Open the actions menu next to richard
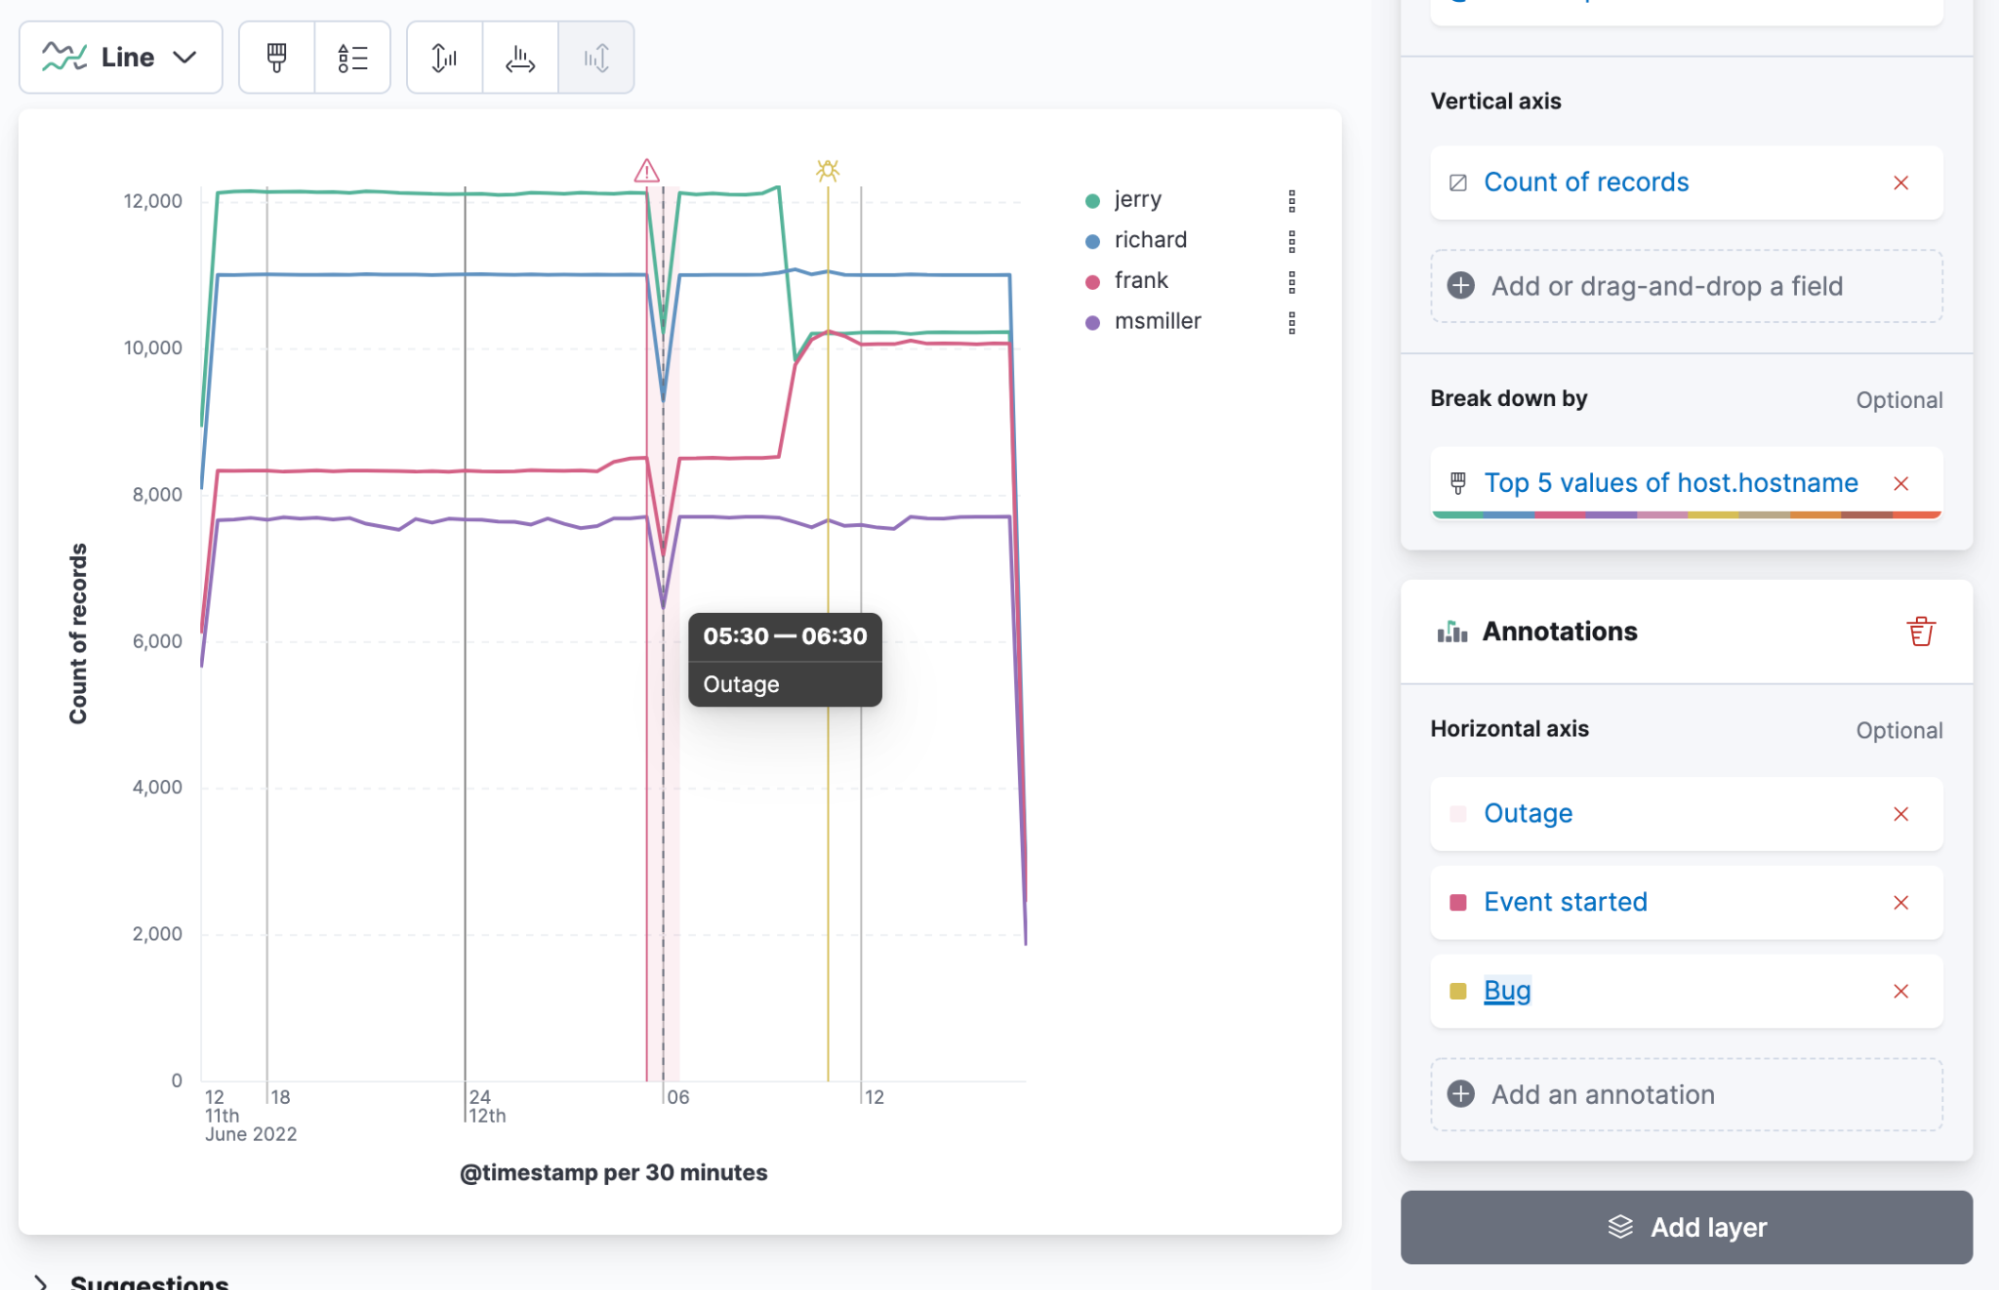This screenshot has width=1999, height=1291. (x=1292, y=240)
